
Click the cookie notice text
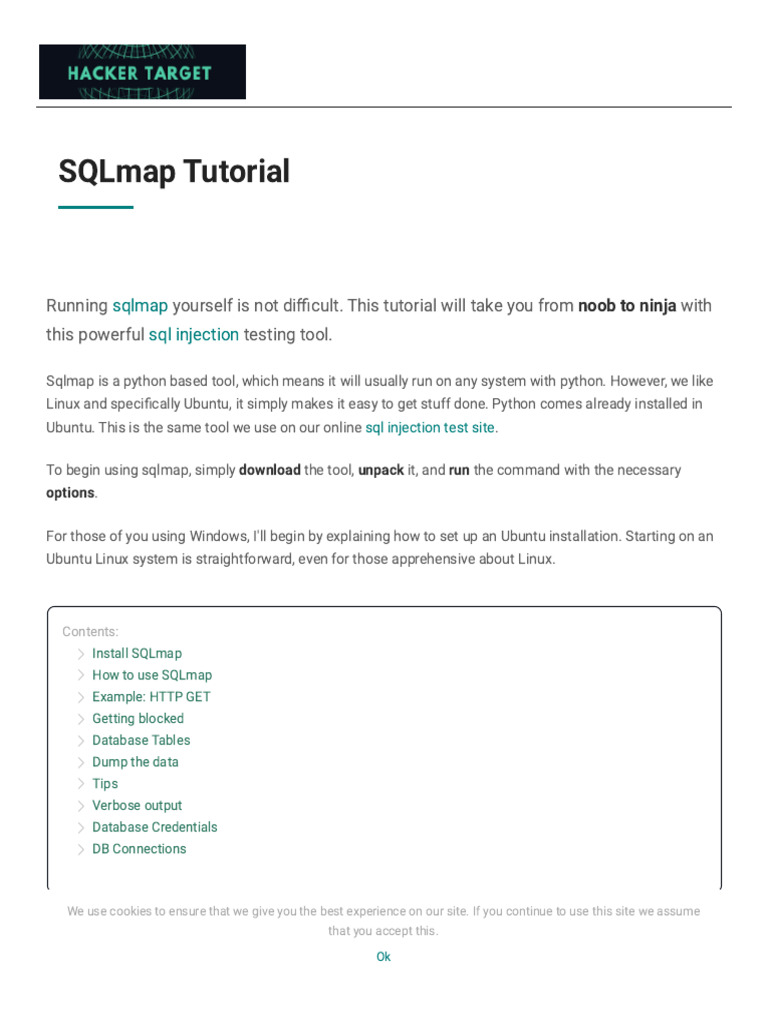coord(383,921)
